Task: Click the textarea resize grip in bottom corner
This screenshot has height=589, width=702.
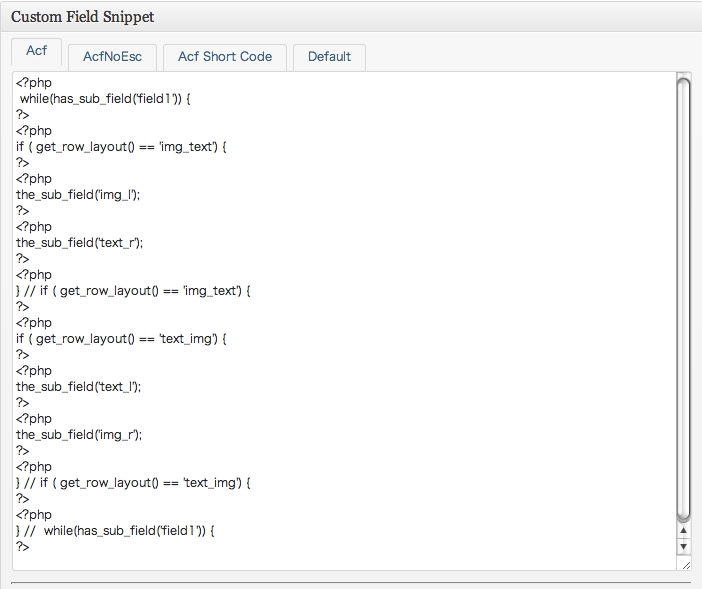Action: (686, 565)
